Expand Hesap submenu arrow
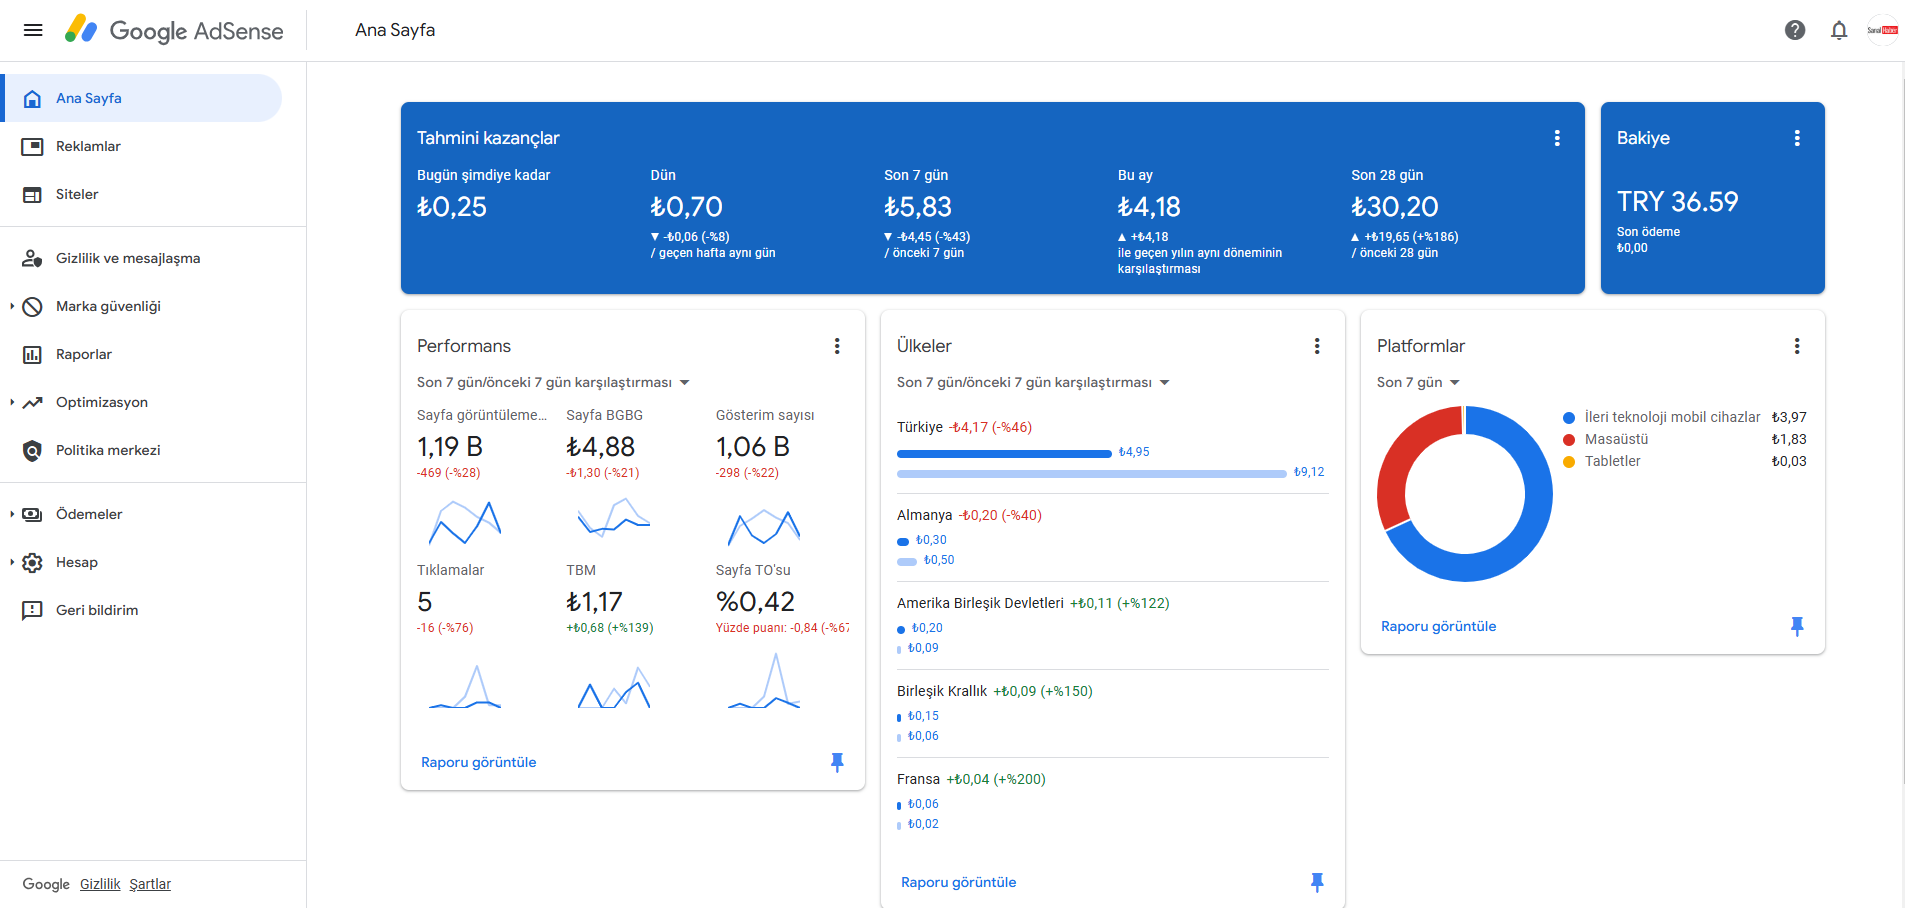Viewport: 1905px width, 908px height. [12, 562]
